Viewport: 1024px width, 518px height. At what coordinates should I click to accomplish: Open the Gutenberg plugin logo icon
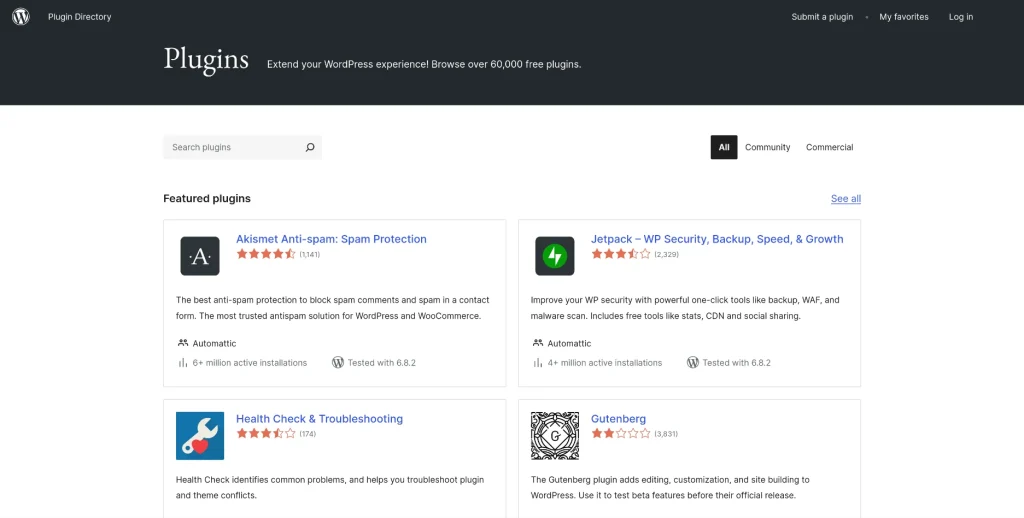coord(554,436)
